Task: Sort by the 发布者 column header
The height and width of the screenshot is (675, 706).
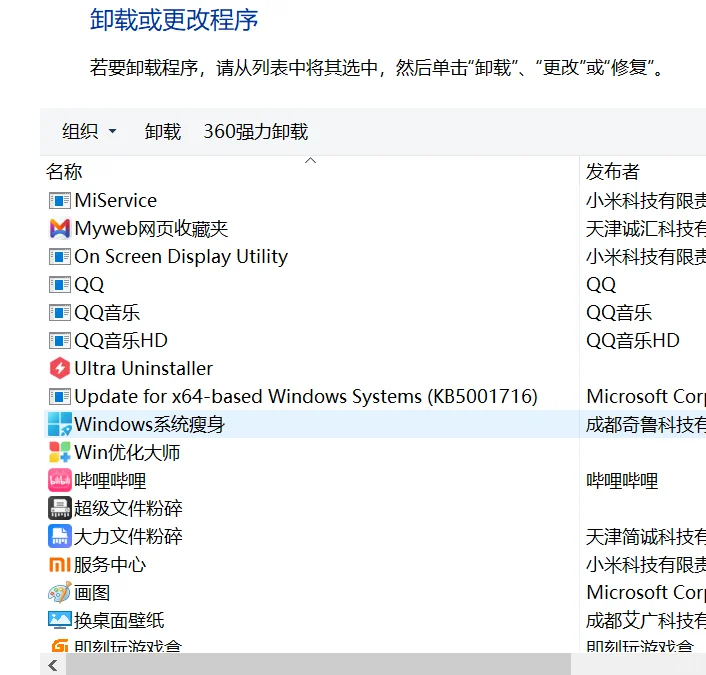Action: point(612,172)
